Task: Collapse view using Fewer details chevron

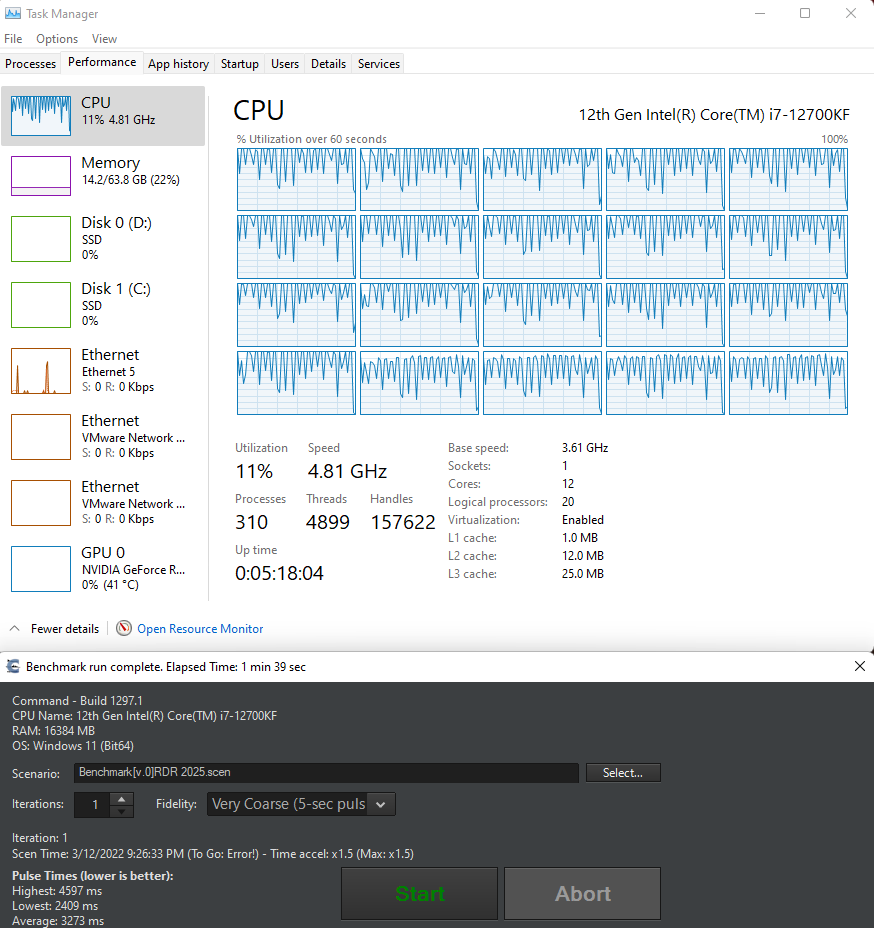Action: click(15, 629)
